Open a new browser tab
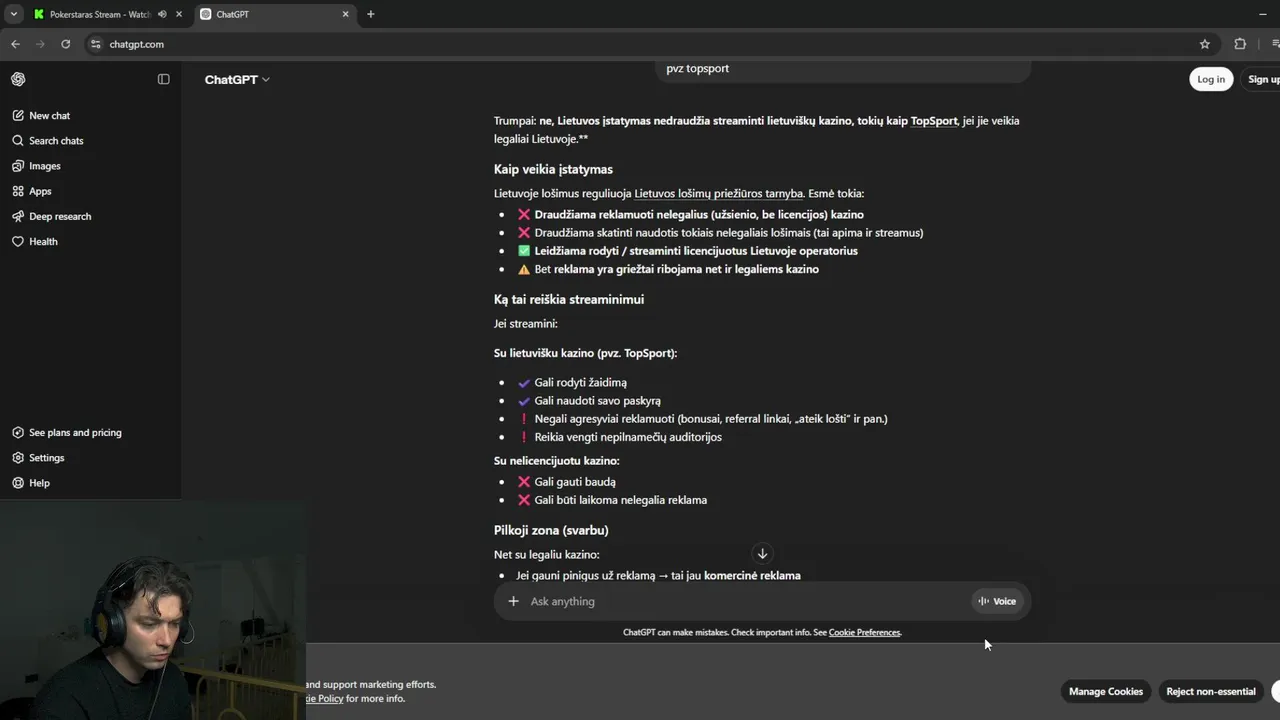Screen dimensions: 1280x720 (370, 14)
